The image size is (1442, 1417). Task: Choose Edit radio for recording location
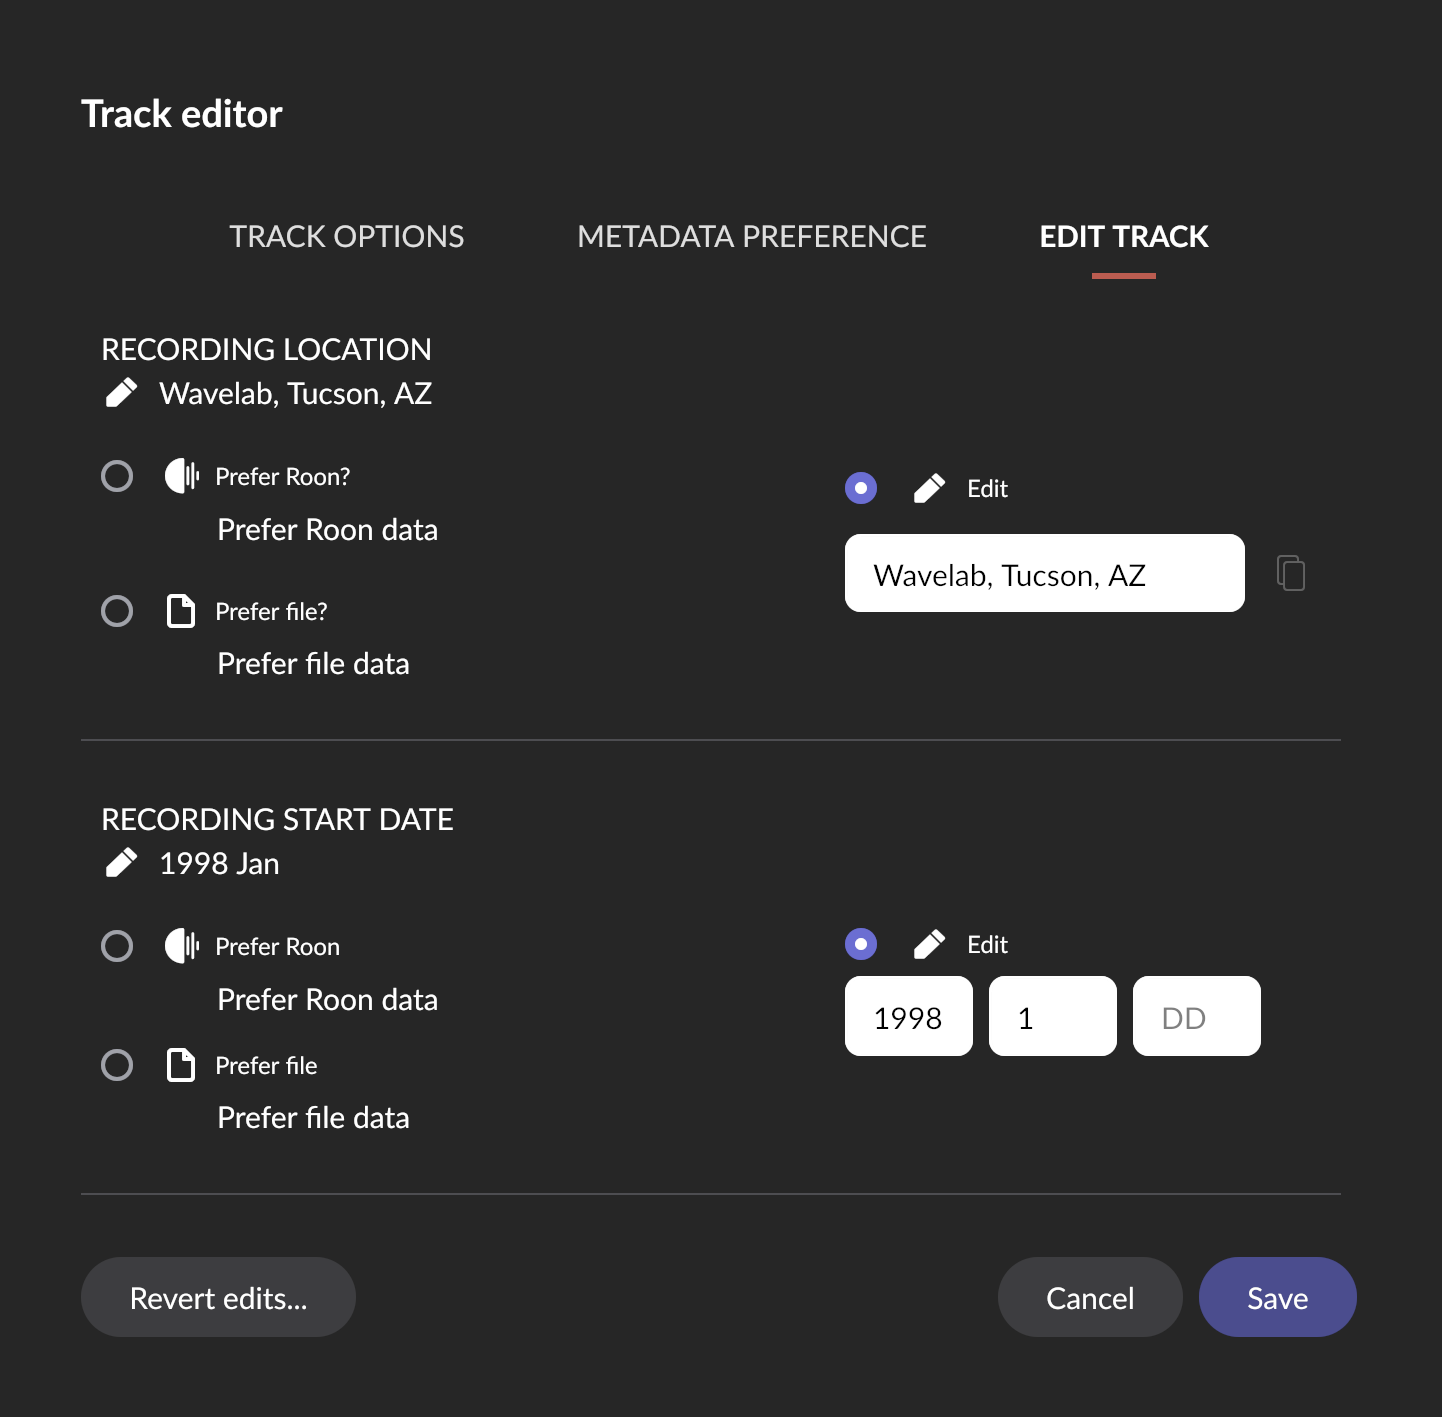click(x=861, y=488)
